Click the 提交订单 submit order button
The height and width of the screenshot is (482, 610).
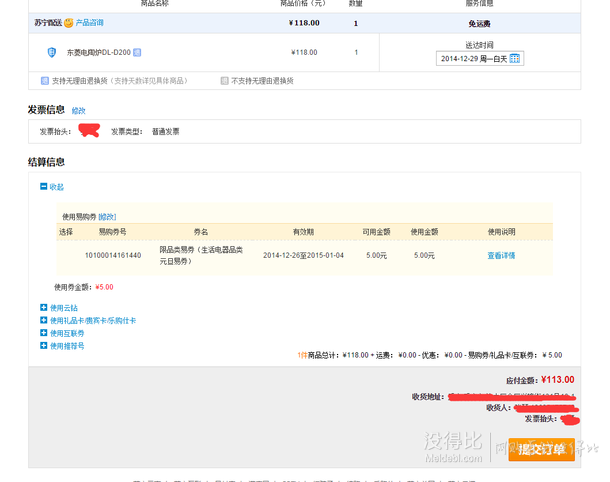point(541,449)
